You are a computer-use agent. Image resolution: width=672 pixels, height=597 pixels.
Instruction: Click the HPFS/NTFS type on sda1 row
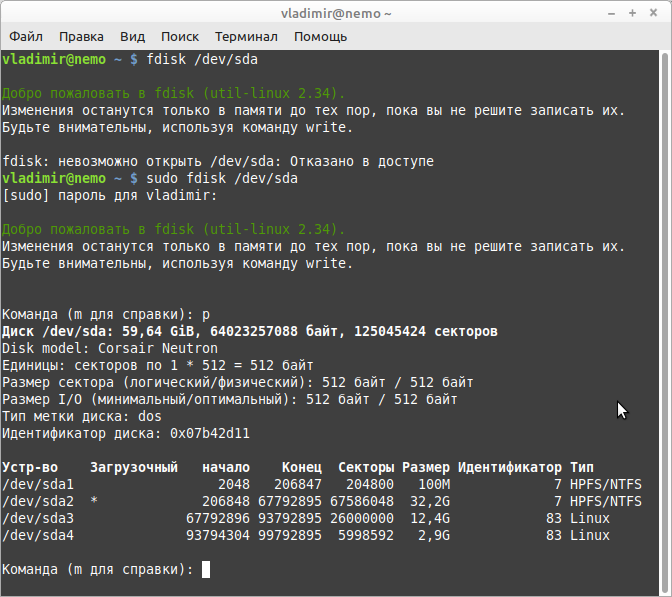pos(606,484)
